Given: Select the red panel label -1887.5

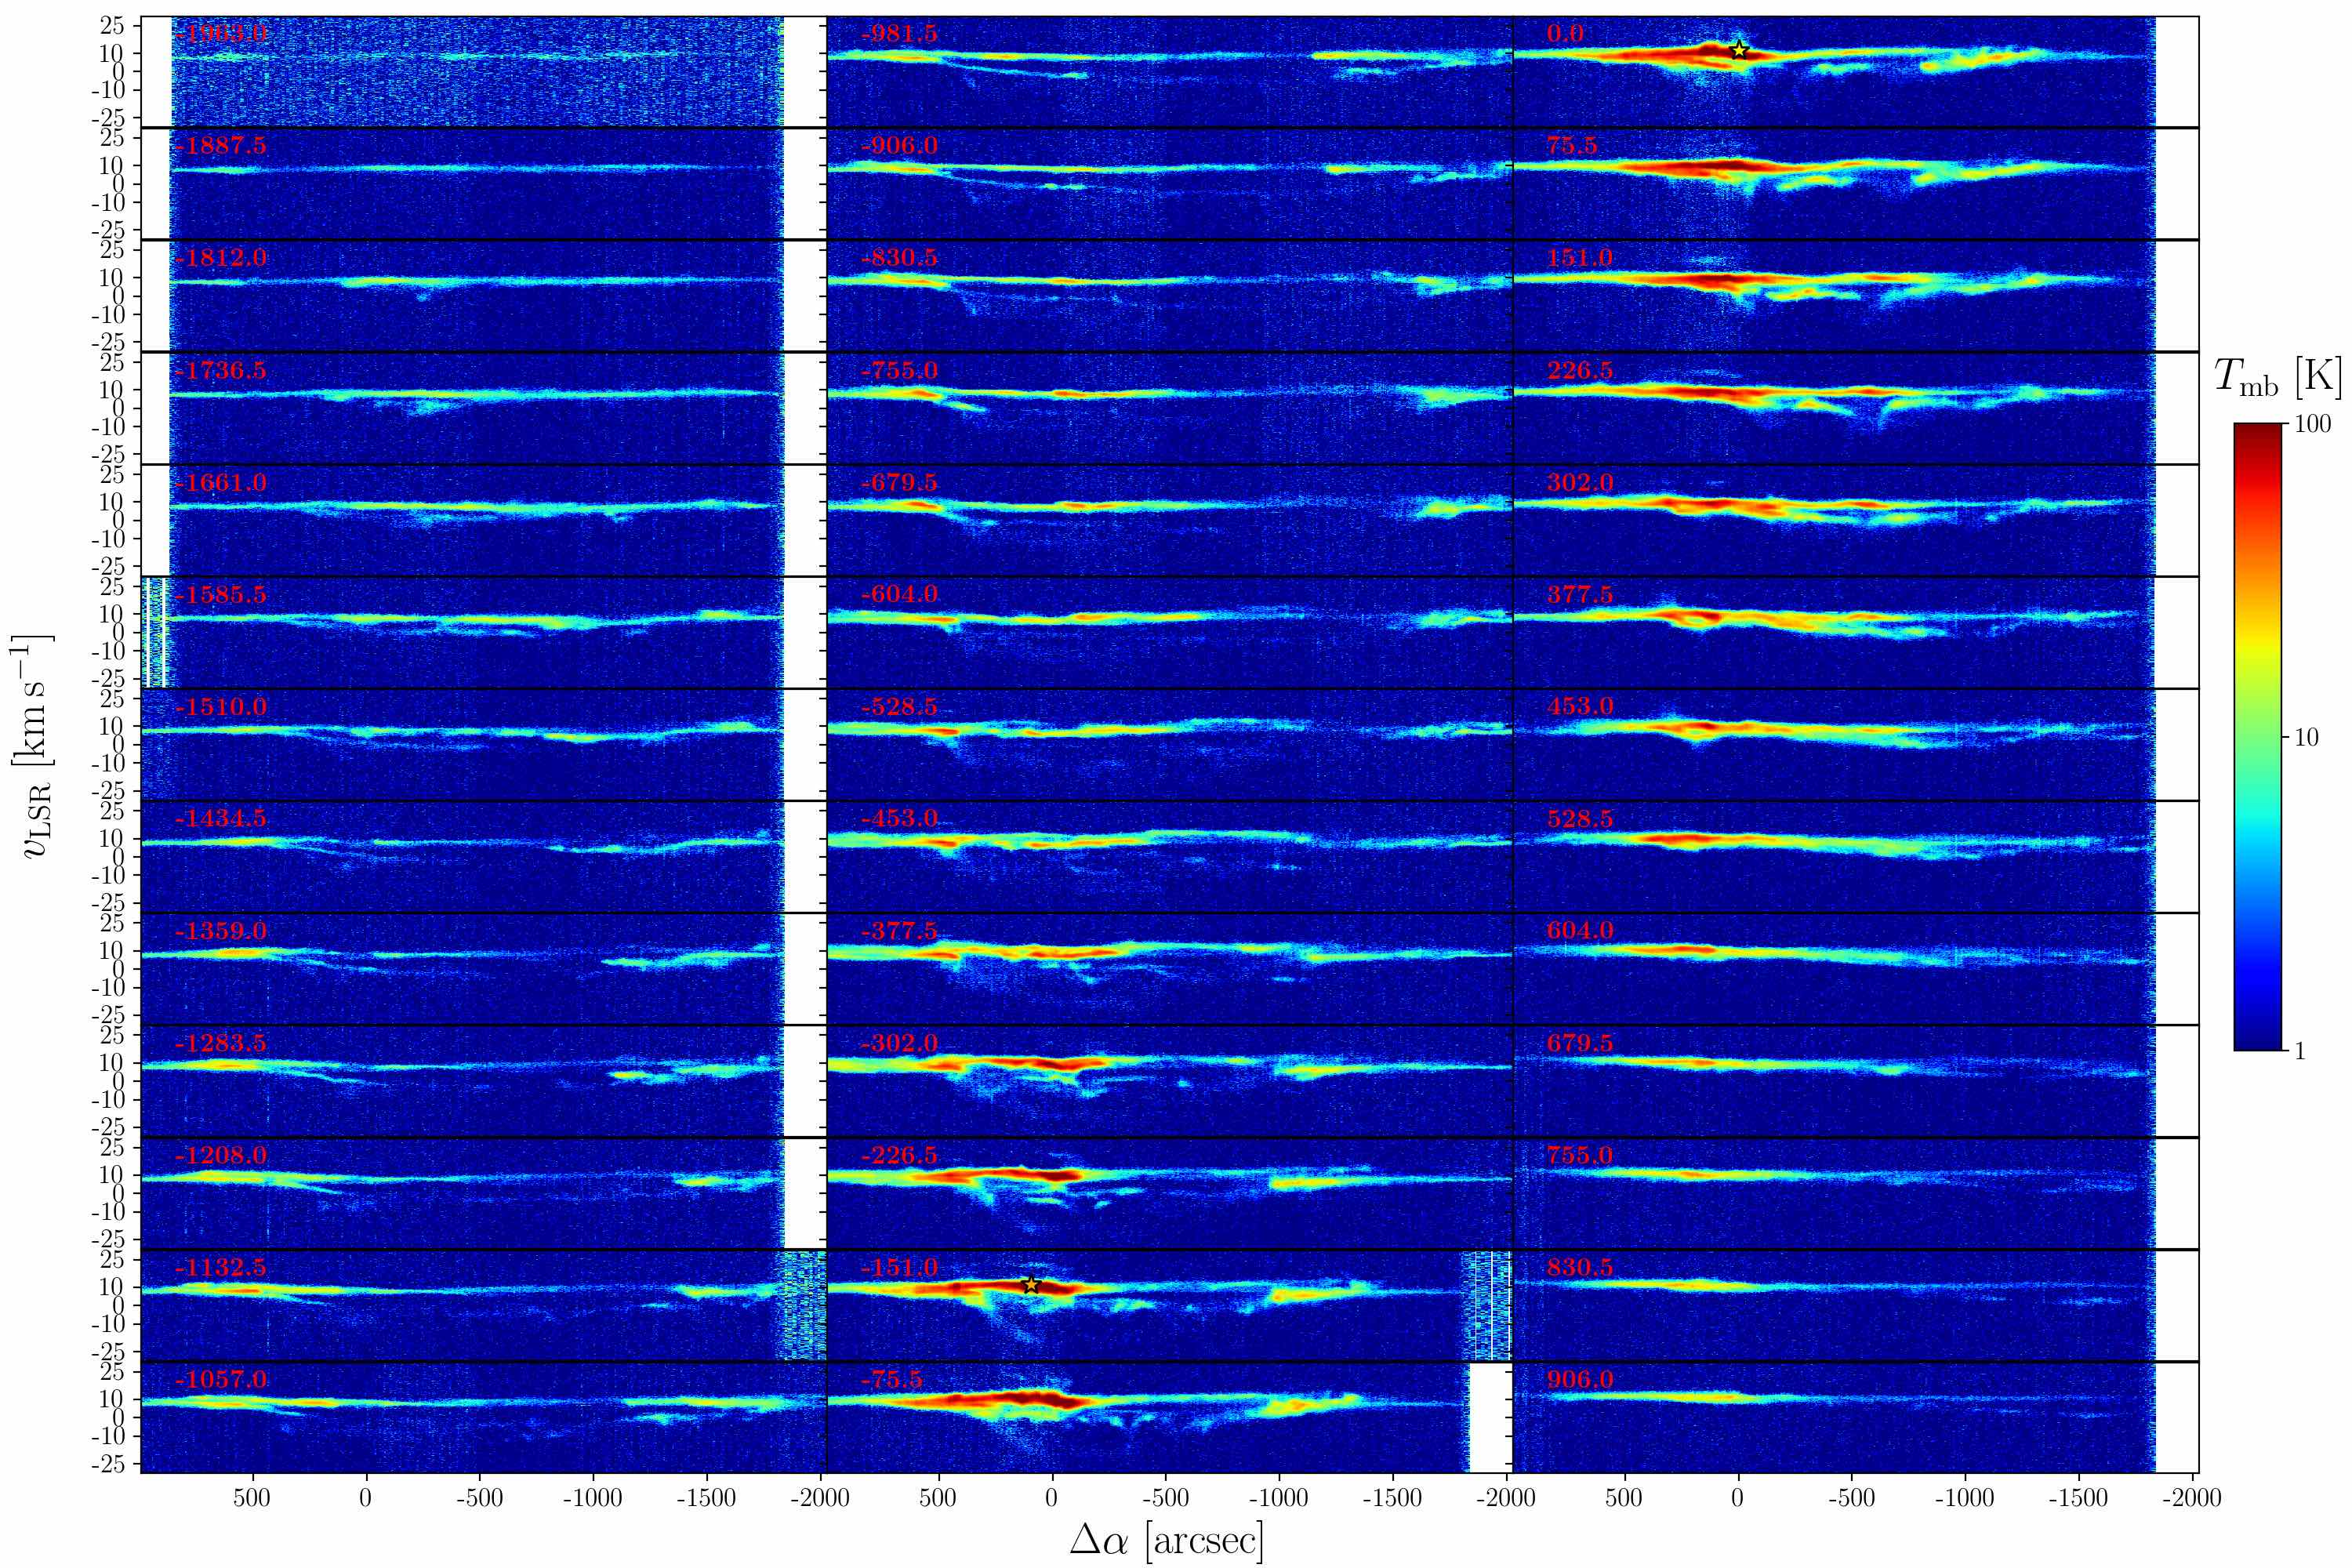Looking at the screenshot, I should (x=220, y=146).
